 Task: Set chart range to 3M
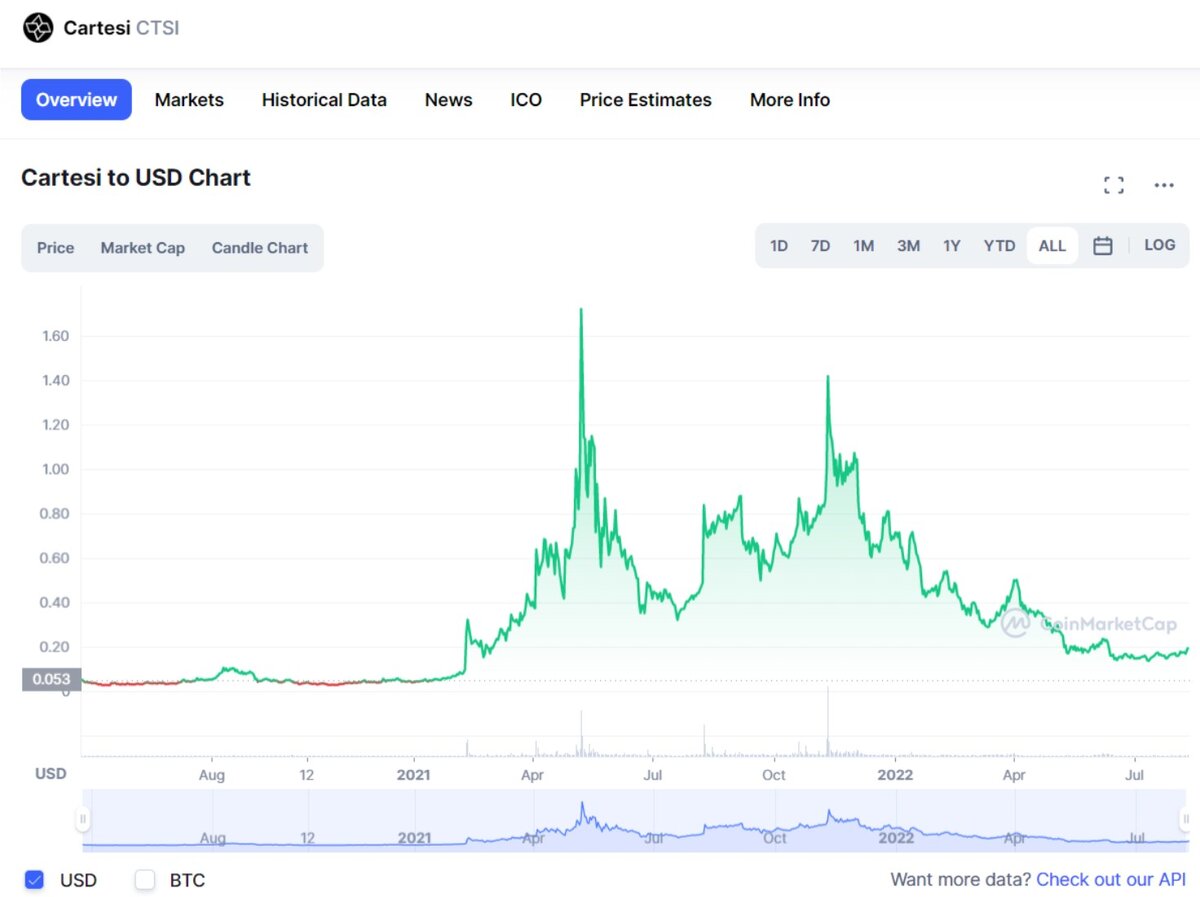[908, 246]
